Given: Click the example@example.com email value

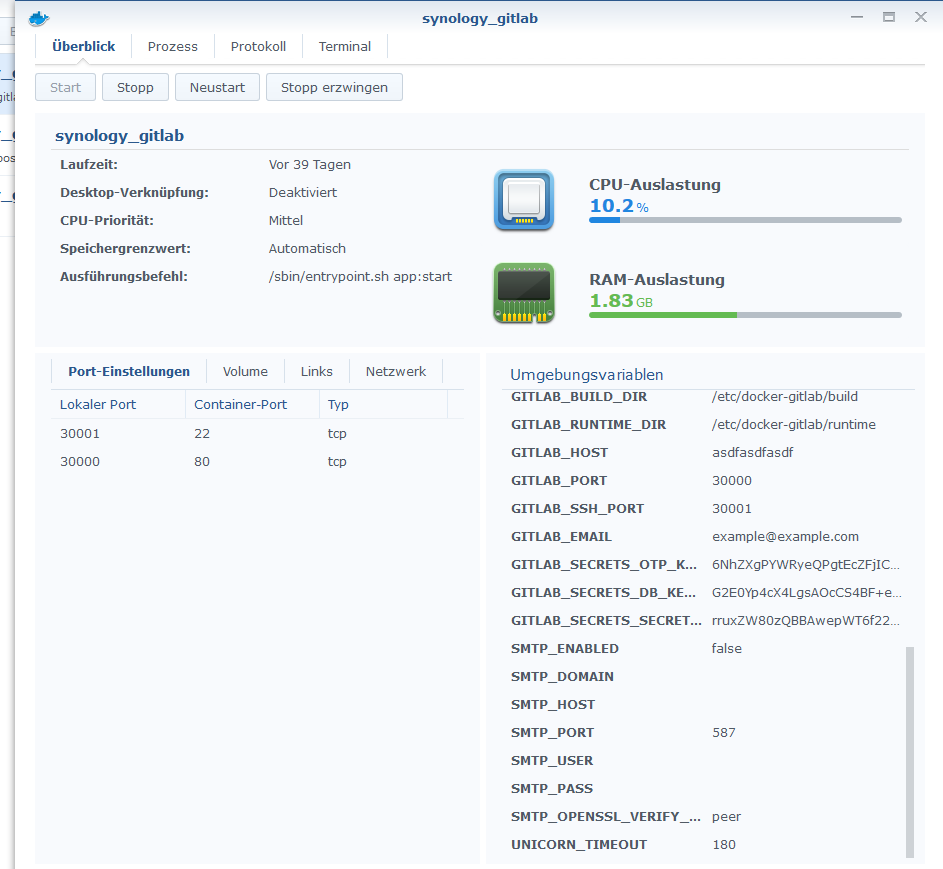Looking at the screenshot, I should point(785,536).
